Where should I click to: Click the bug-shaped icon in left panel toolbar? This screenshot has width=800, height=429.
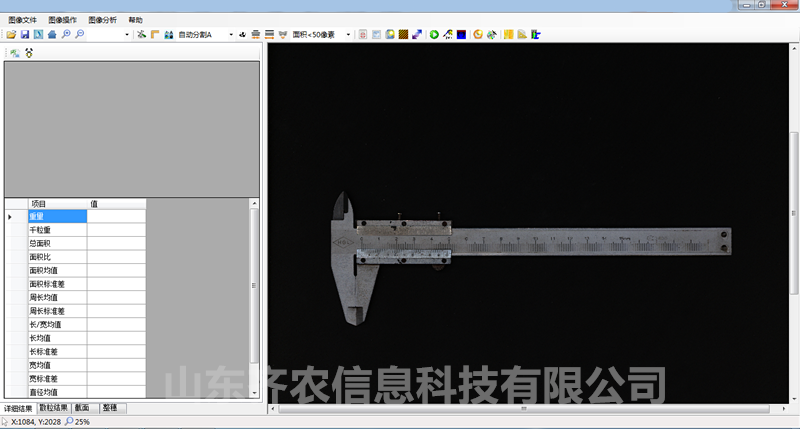point(29,53)
